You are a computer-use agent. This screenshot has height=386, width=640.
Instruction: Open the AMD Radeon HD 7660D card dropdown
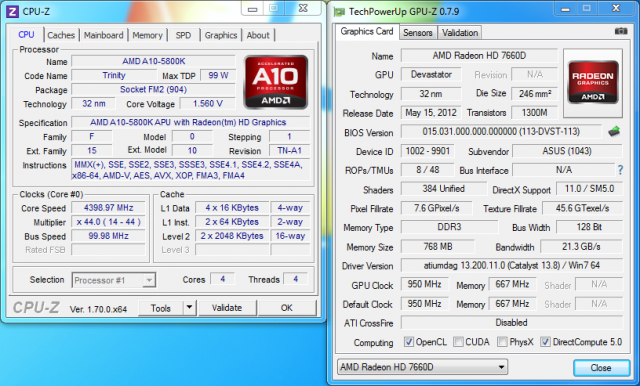coord(422,367)
